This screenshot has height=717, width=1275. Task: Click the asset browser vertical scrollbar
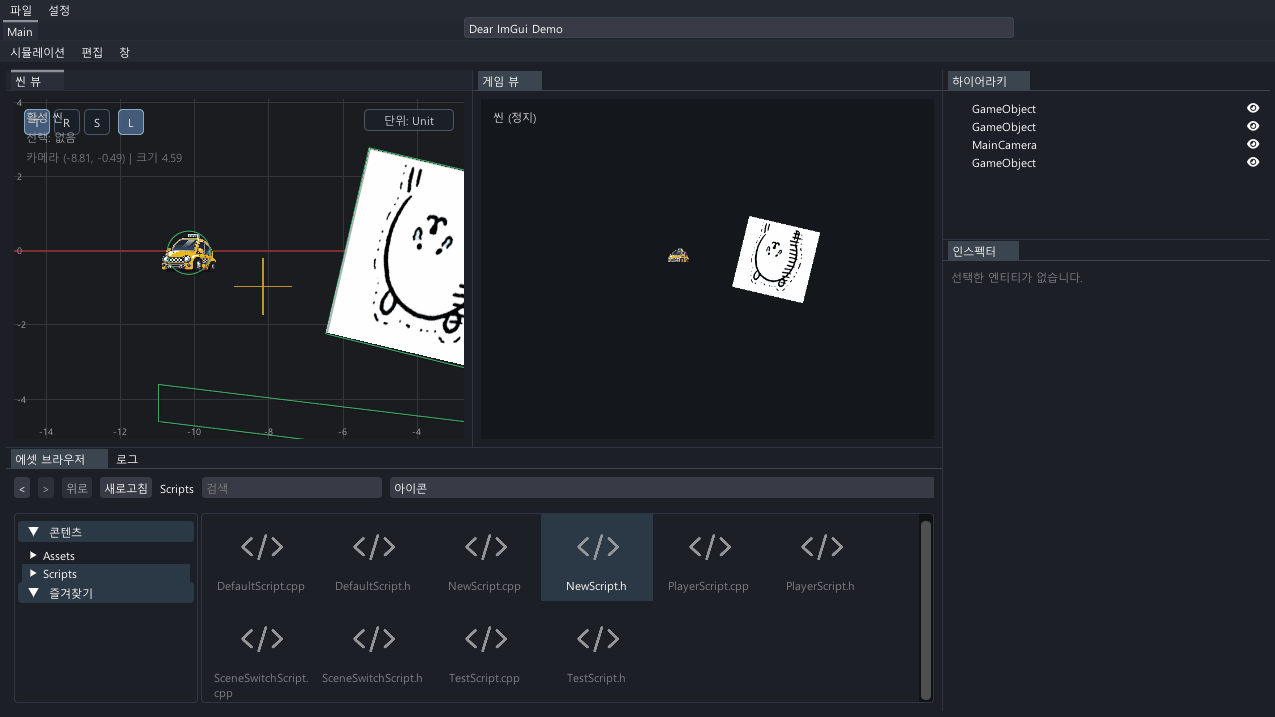point(926,608)
